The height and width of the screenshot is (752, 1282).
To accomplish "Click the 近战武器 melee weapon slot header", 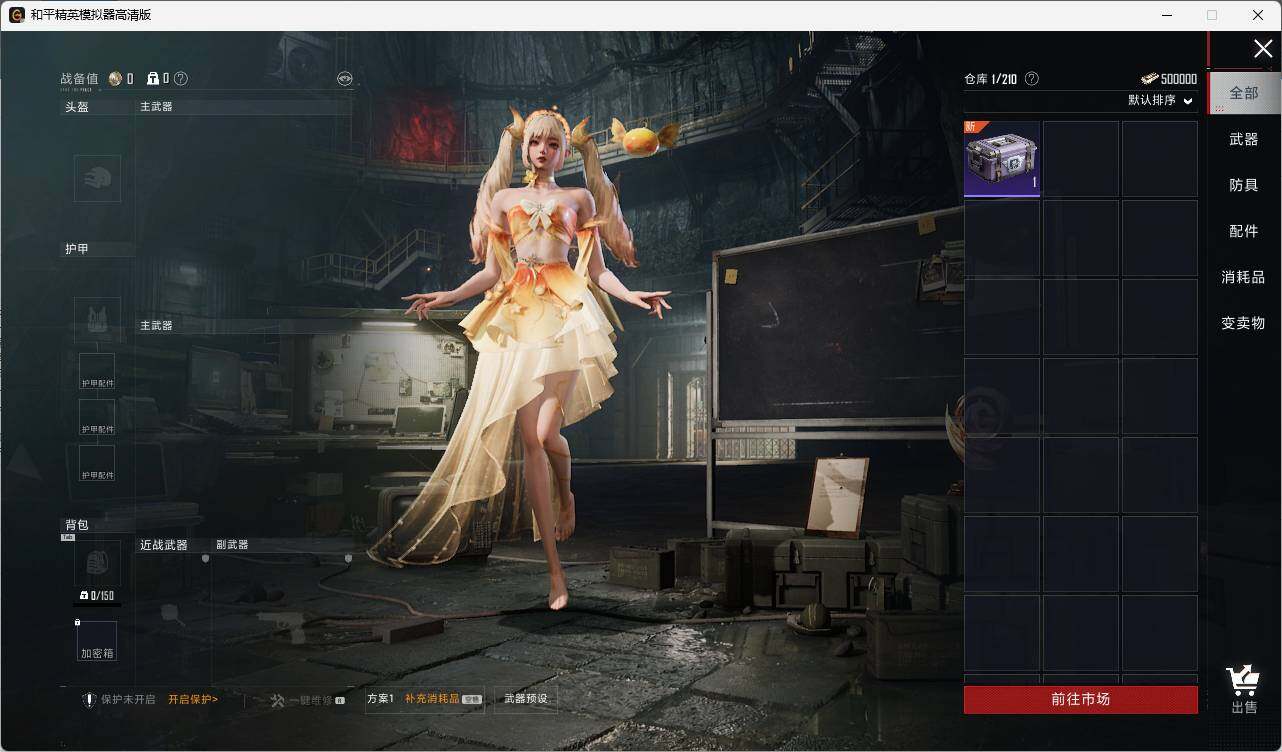I will coord(164,545).
